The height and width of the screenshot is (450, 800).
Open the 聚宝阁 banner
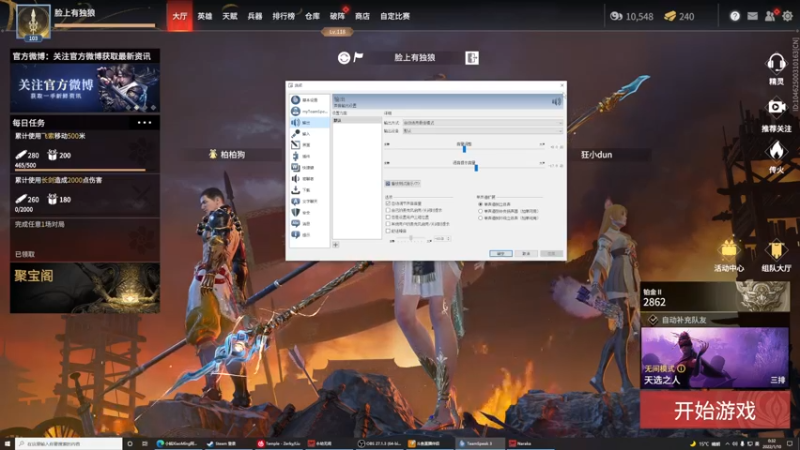click(85, 288)
